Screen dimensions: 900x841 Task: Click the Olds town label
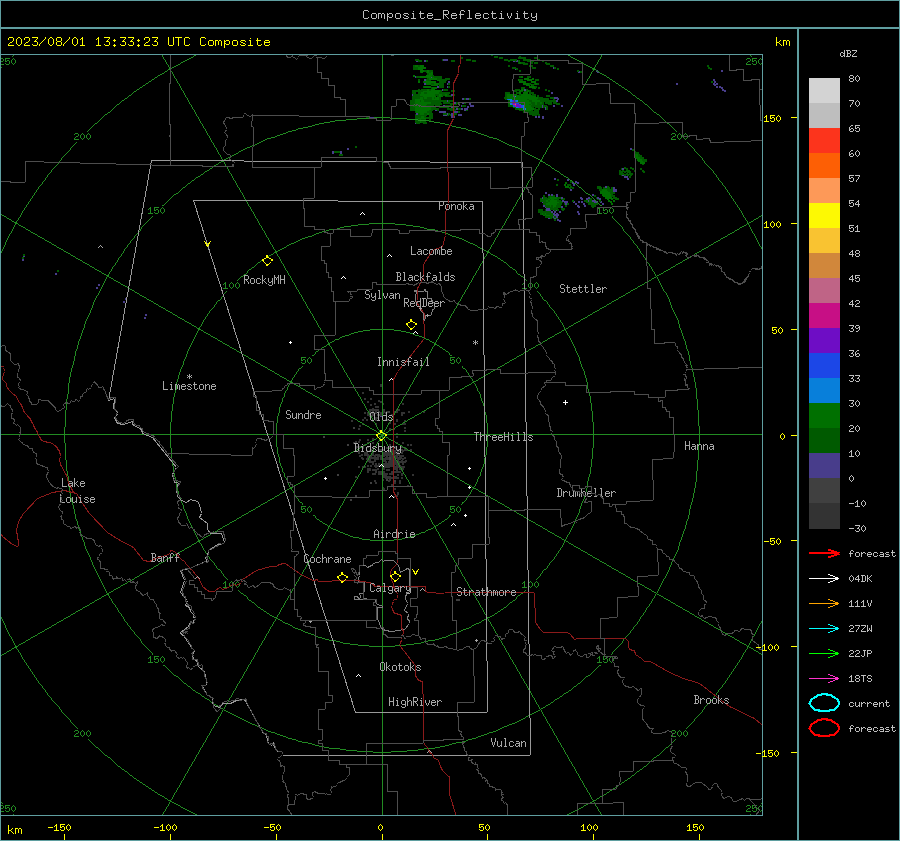[381, 416]
